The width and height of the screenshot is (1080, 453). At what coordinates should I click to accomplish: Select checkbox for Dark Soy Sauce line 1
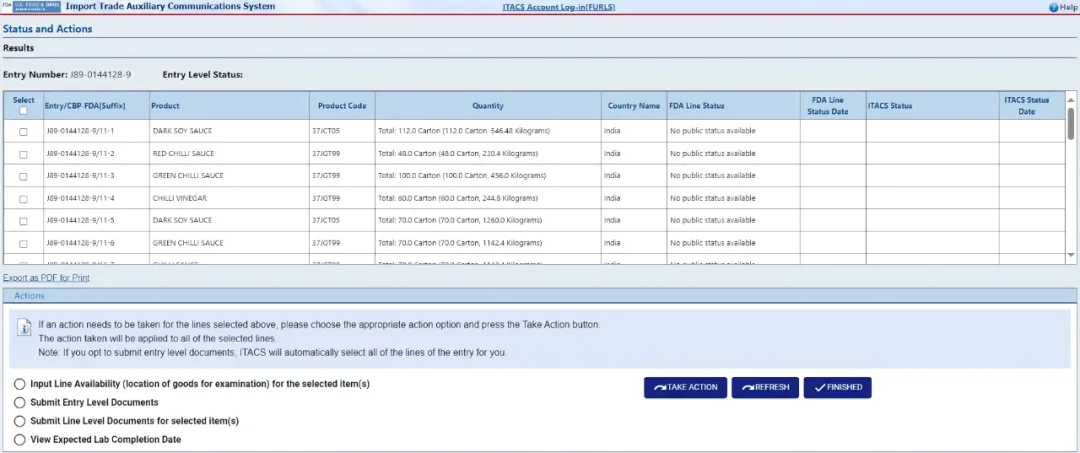click(24, 132)
